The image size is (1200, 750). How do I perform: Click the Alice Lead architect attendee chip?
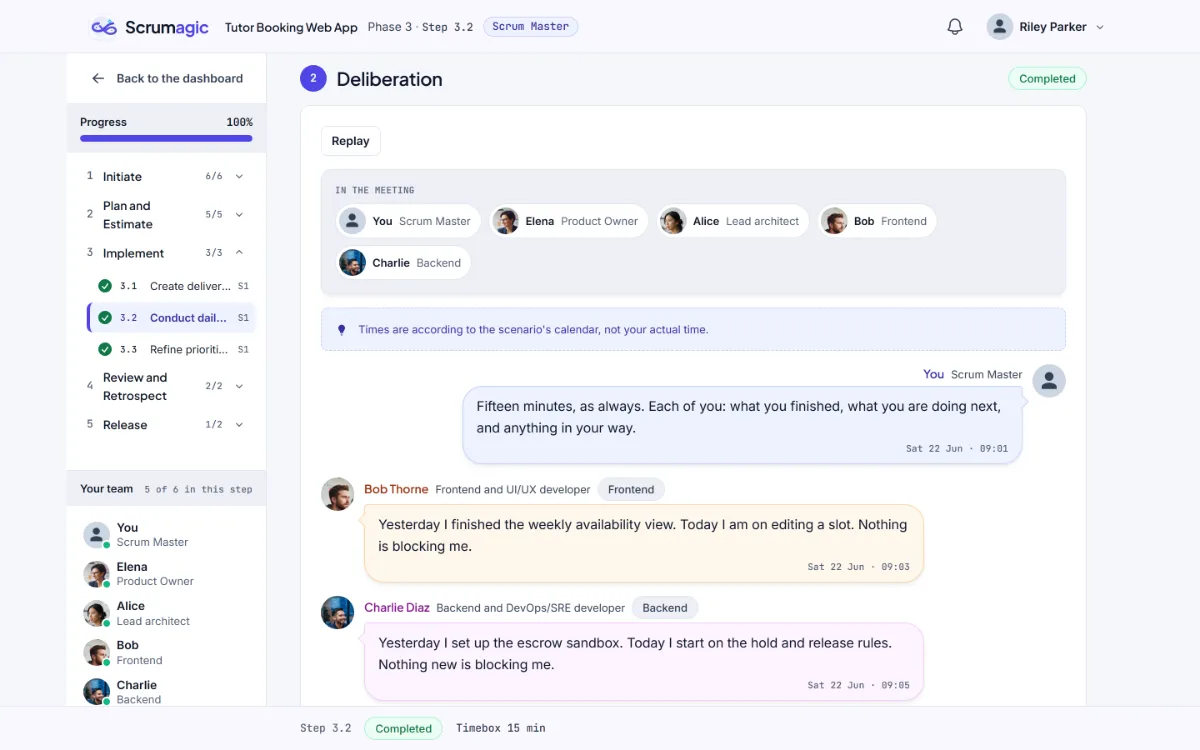click(x=733, y=221)
